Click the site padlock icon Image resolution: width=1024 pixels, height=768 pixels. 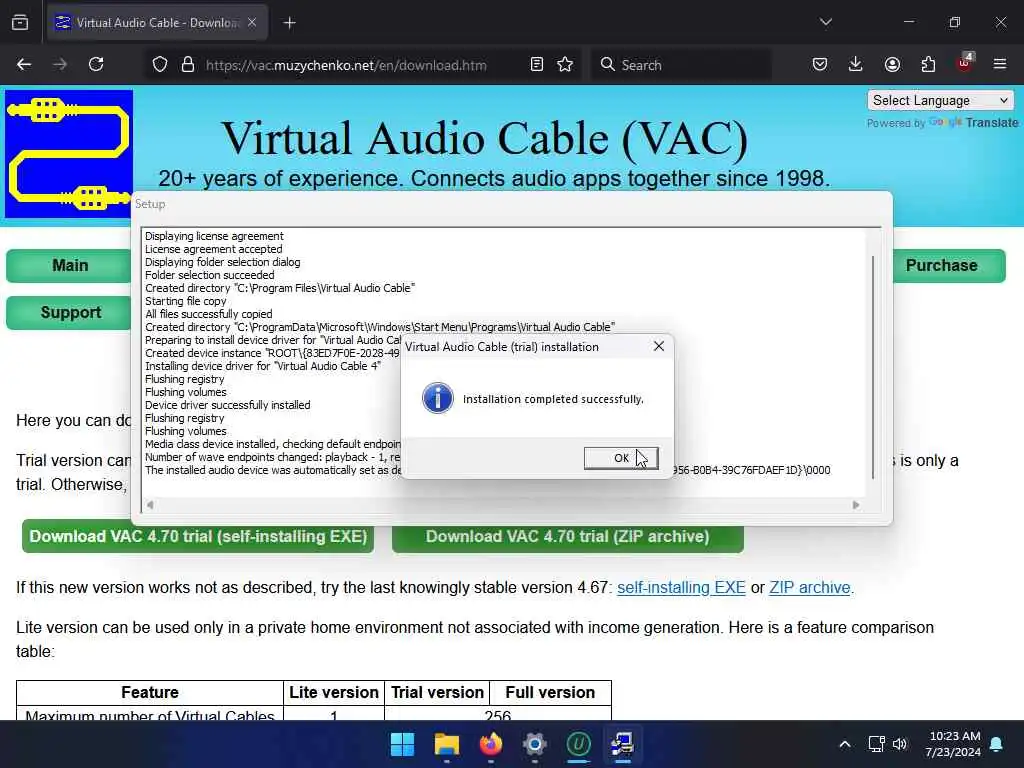click(x=188, y=65)
